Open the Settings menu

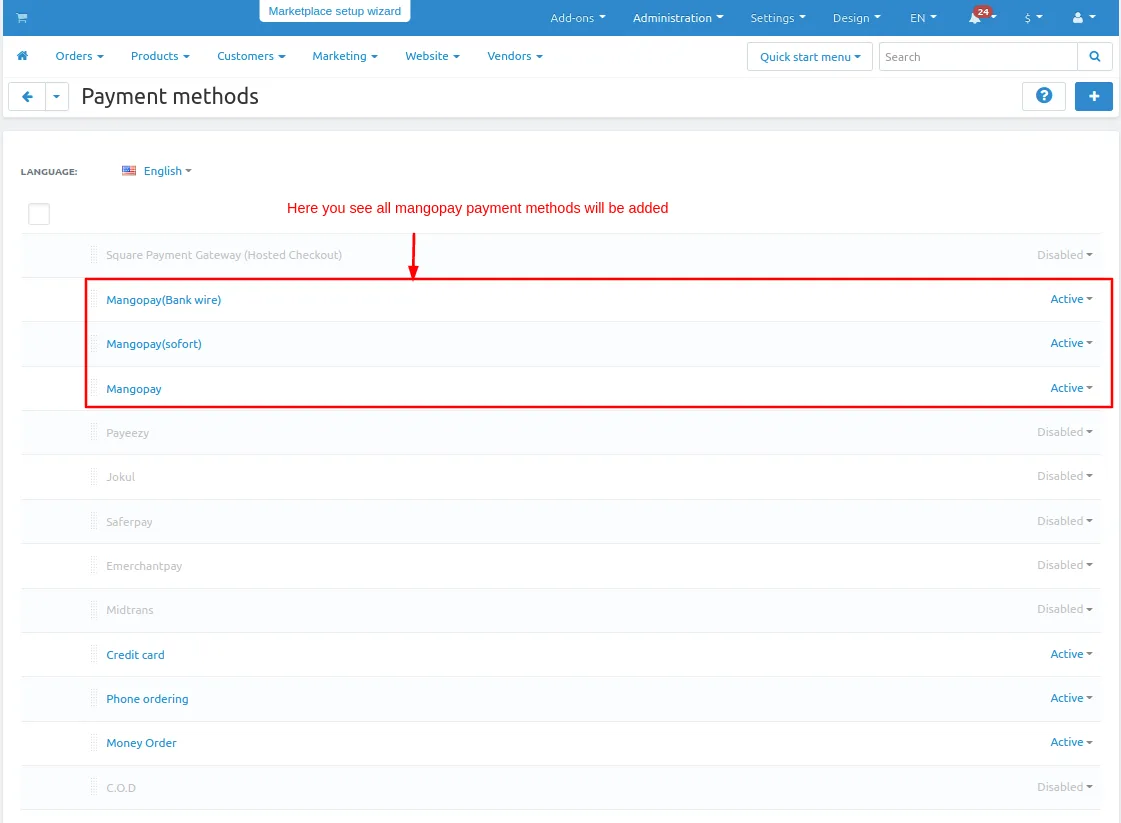click(778, 18)
